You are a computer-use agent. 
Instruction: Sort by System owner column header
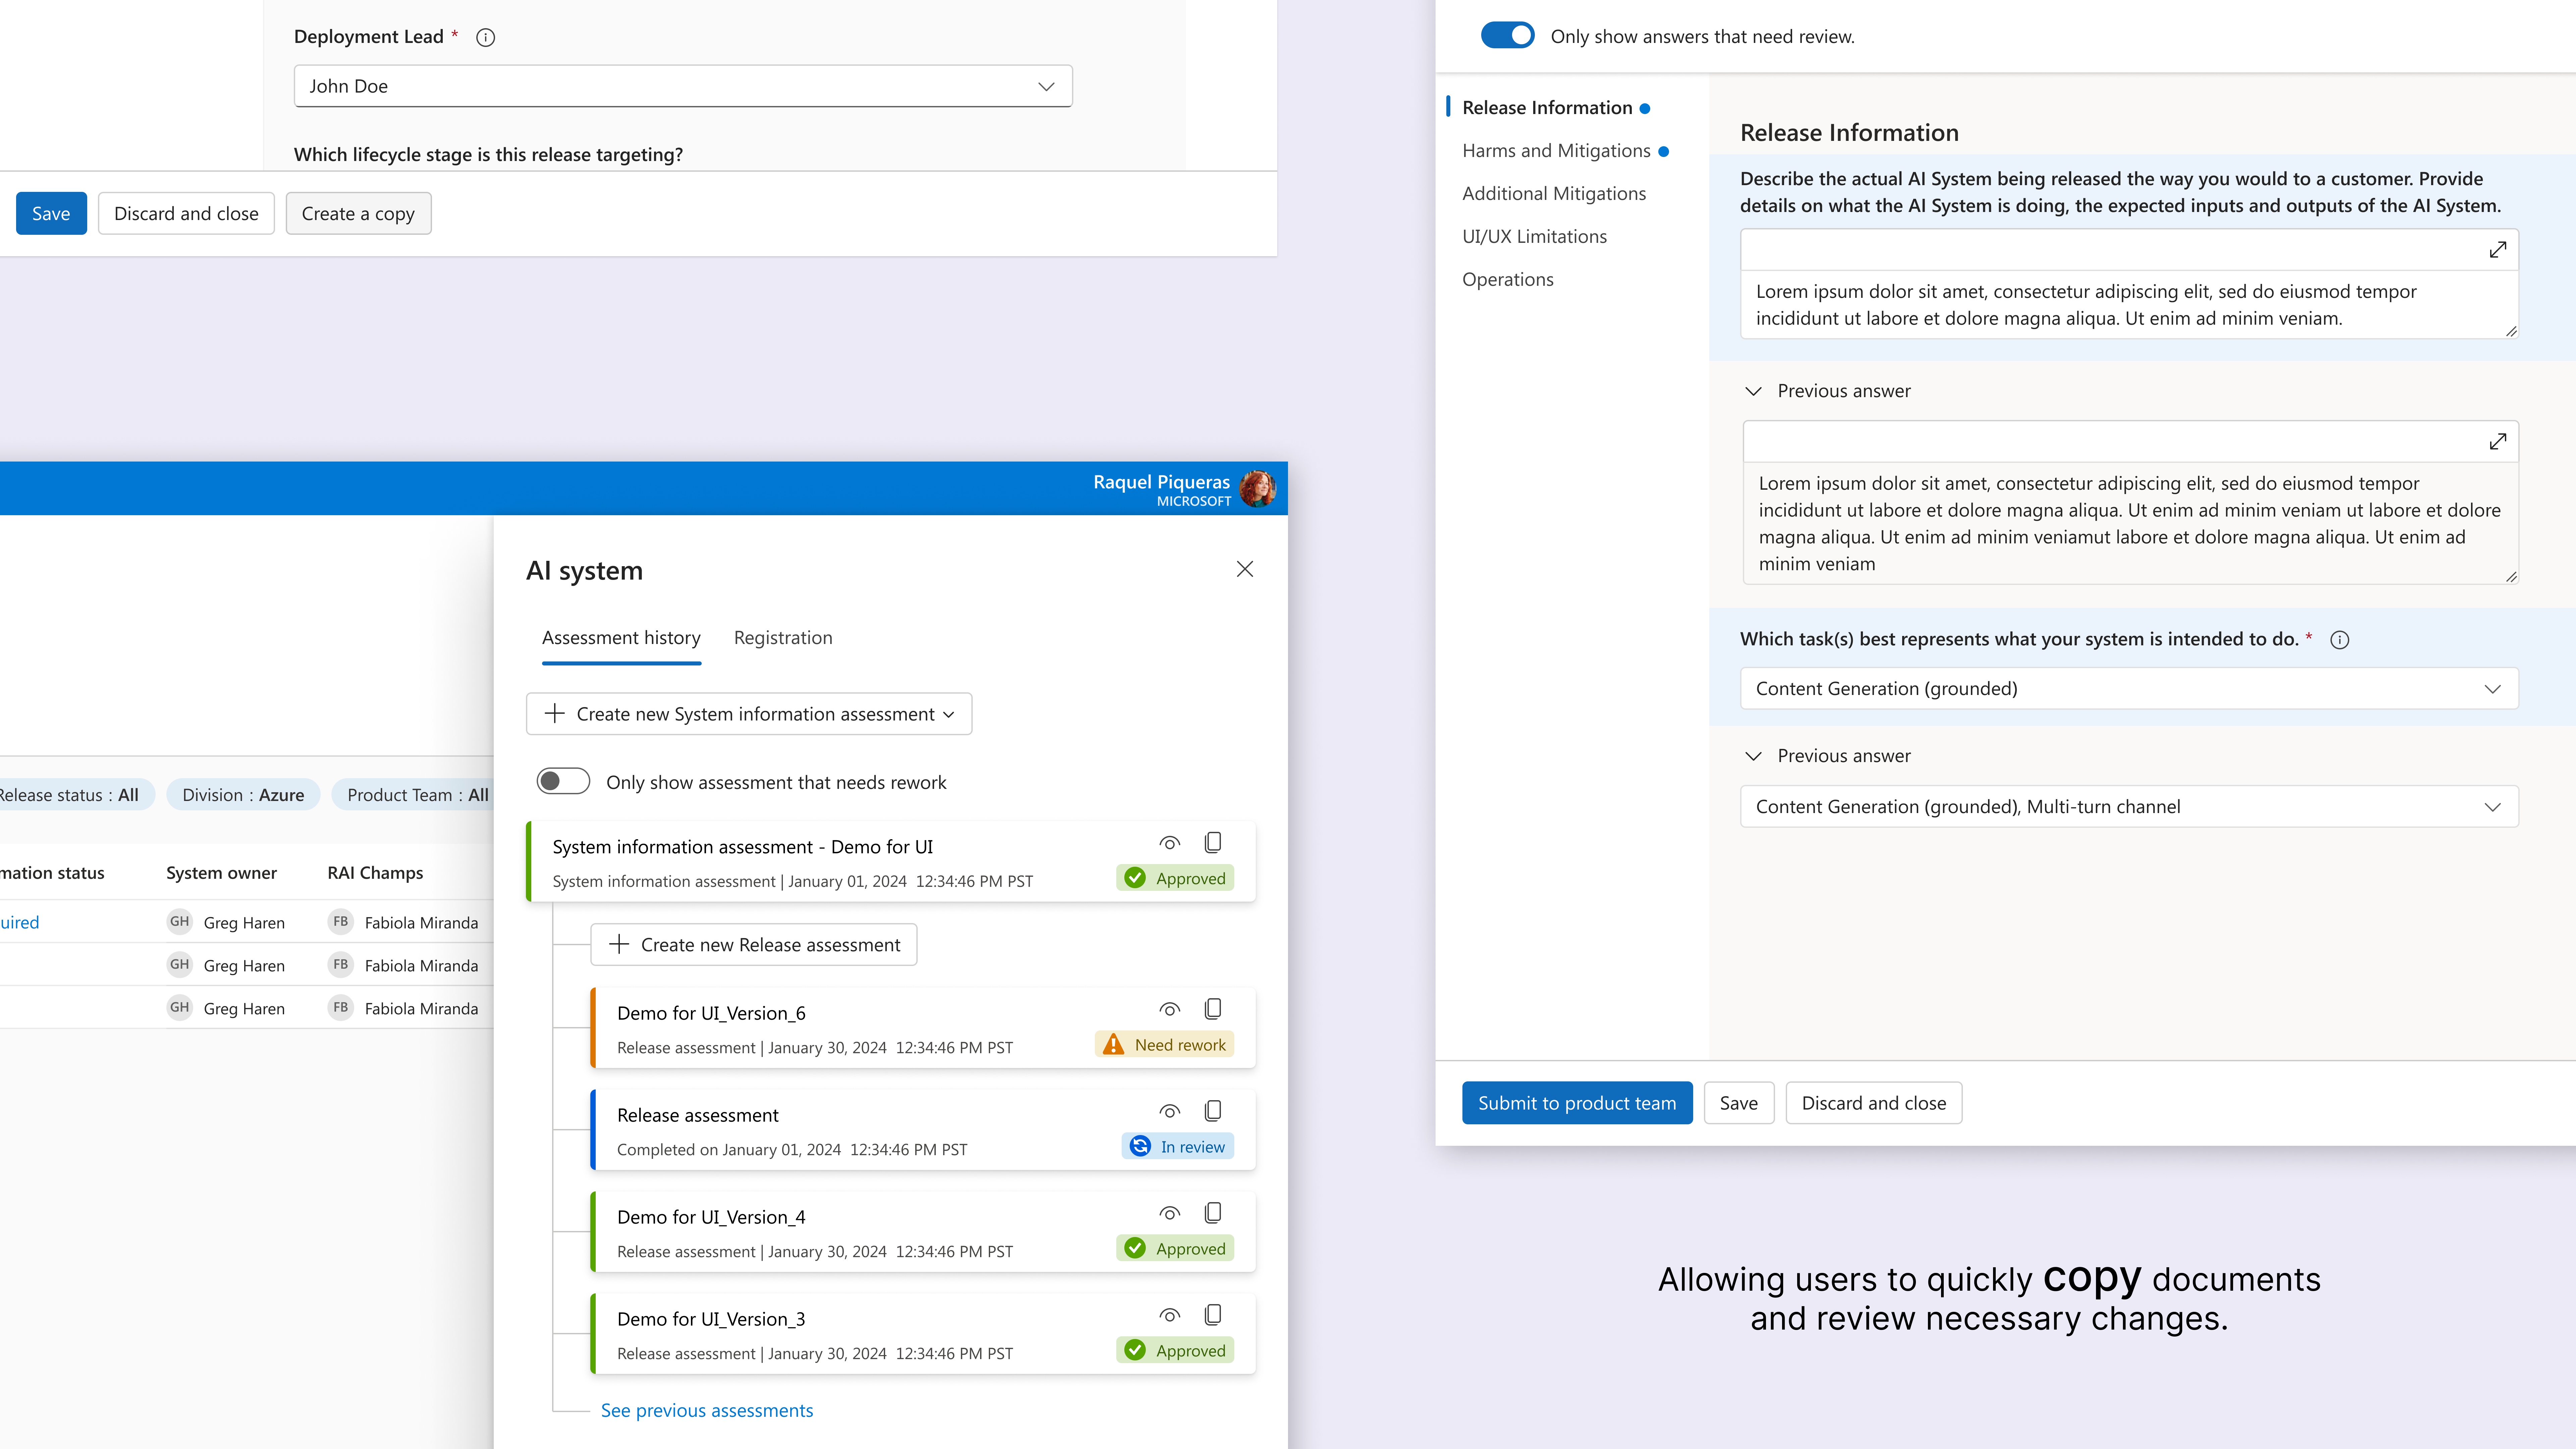point(221,873)
